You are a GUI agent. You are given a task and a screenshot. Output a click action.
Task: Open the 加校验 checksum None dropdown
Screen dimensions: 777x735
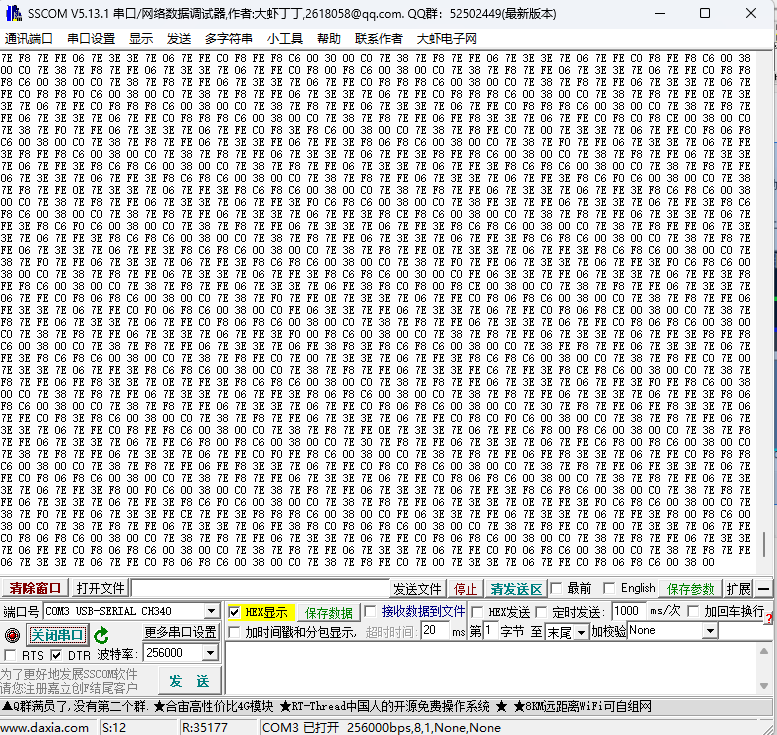(x=710, y=631)
